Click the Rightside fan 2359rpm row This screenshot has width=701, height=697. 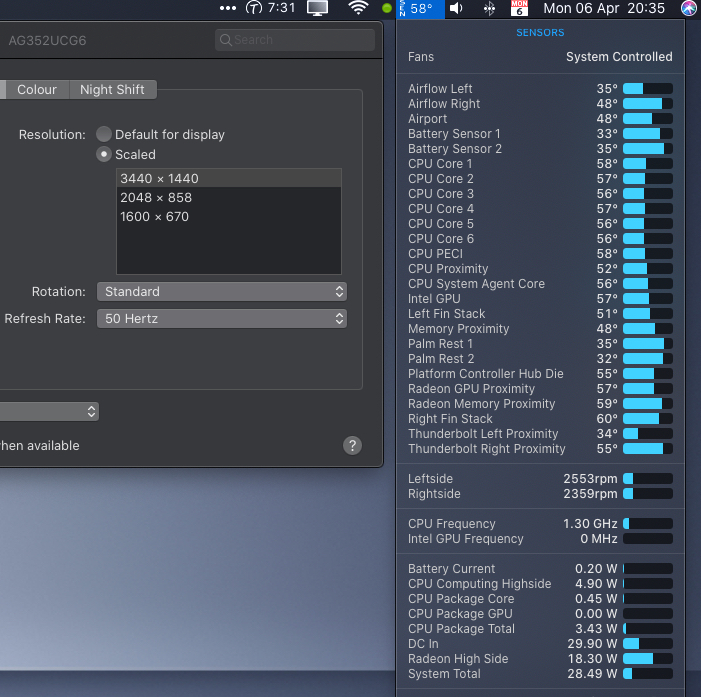coord(540,494)
